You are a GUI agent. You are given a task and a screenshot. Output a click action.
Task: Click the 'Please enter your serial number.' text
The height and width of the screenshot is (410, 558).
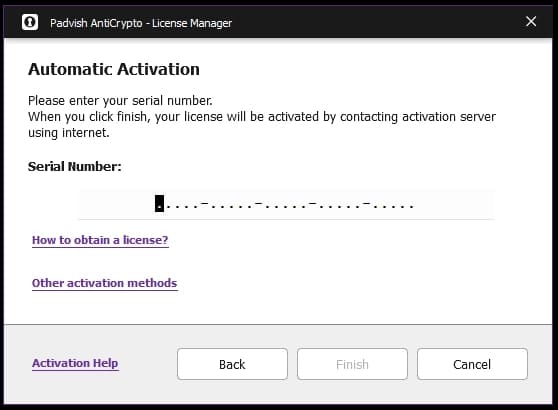(120, 101)
